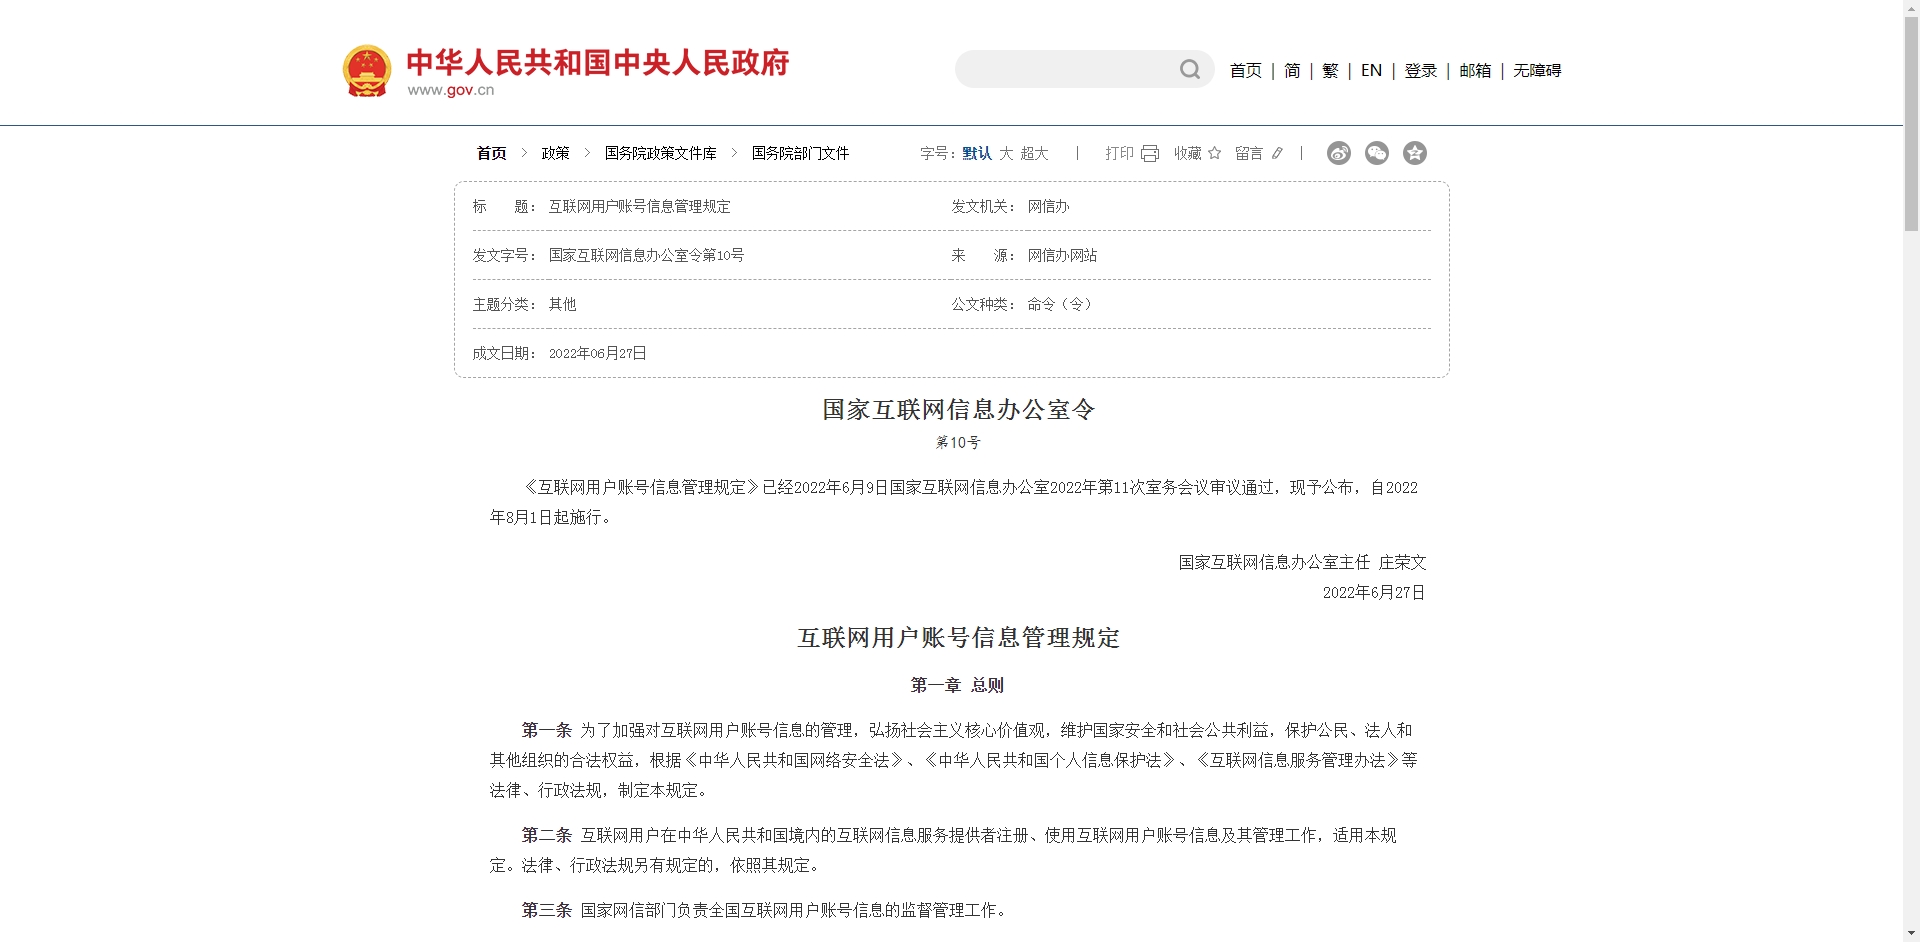Image resolution: width=1920 pixels, height=942 pixels.
Task: Open 无障碍 accessibility mode
Action: [x=1537, y=70]
